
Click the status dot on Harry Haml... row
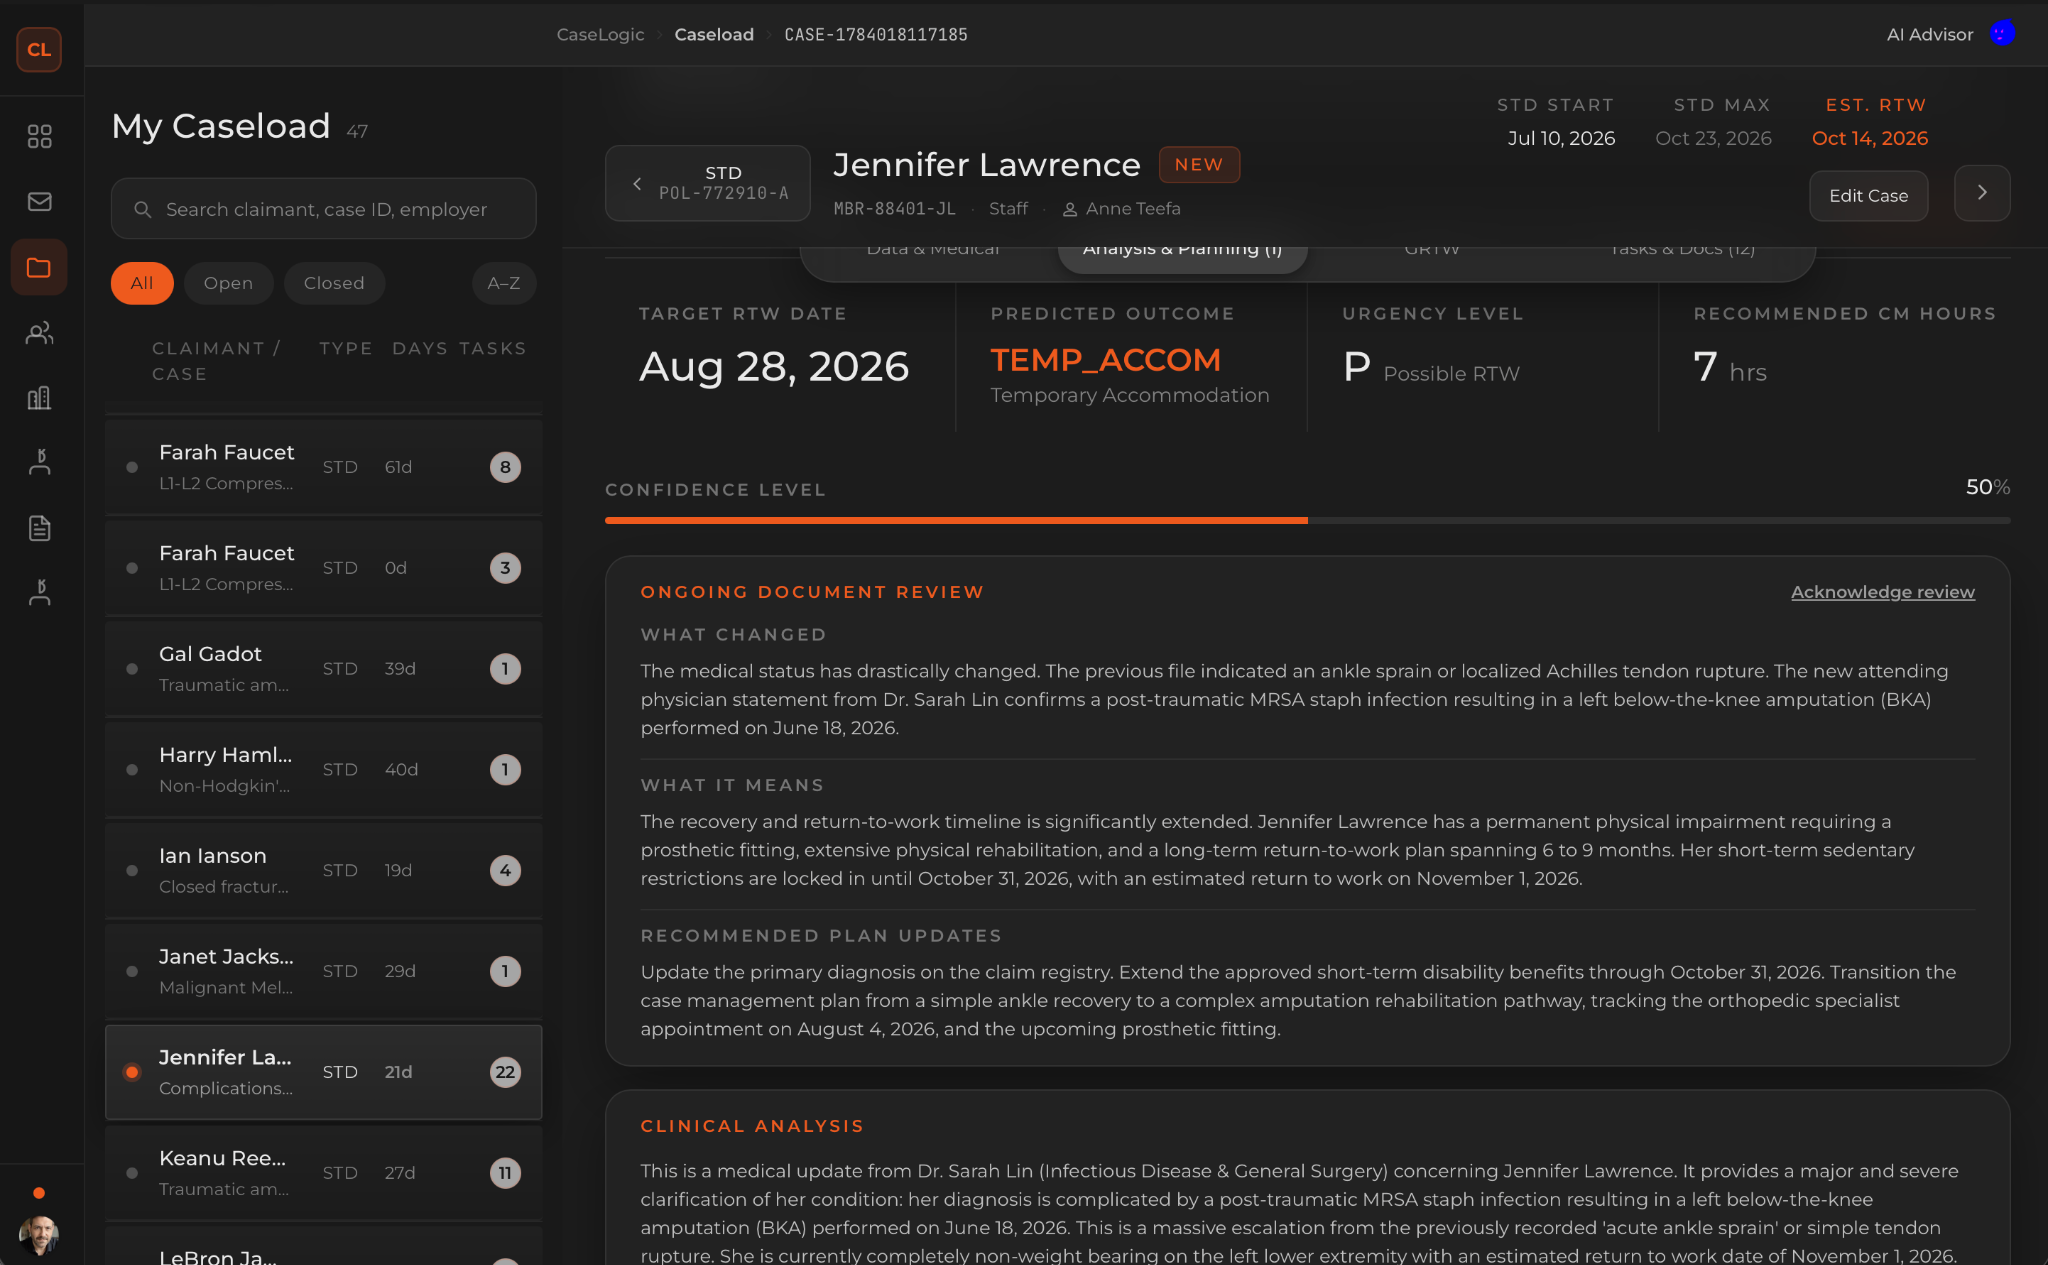click(132, 770)
